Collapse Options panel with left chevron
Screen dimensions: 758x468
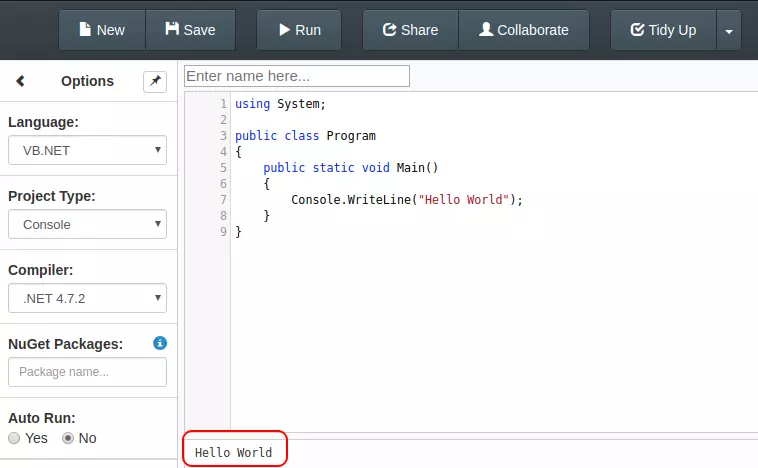point(20,82)
